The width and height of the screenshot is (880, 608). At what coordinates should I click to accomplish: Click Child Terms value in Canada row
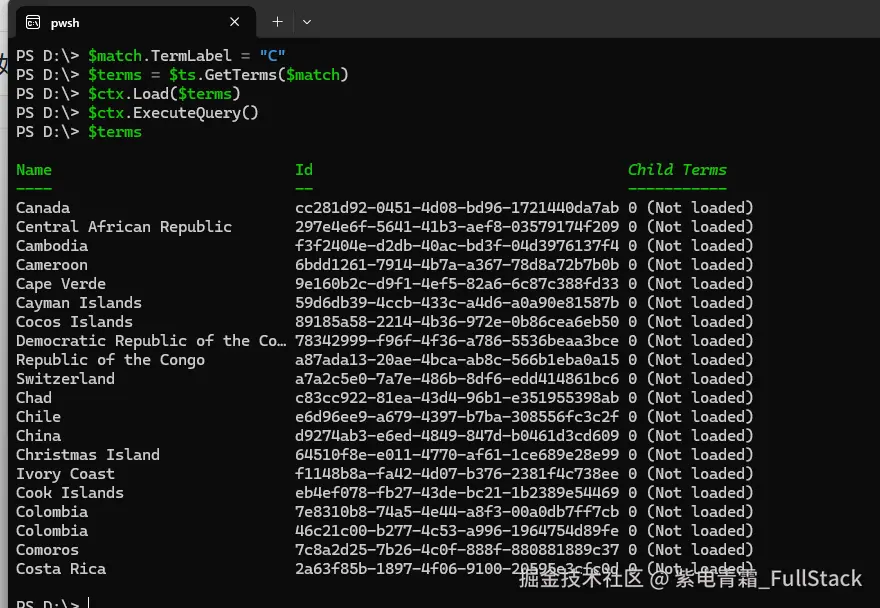[x=691, y=208]
